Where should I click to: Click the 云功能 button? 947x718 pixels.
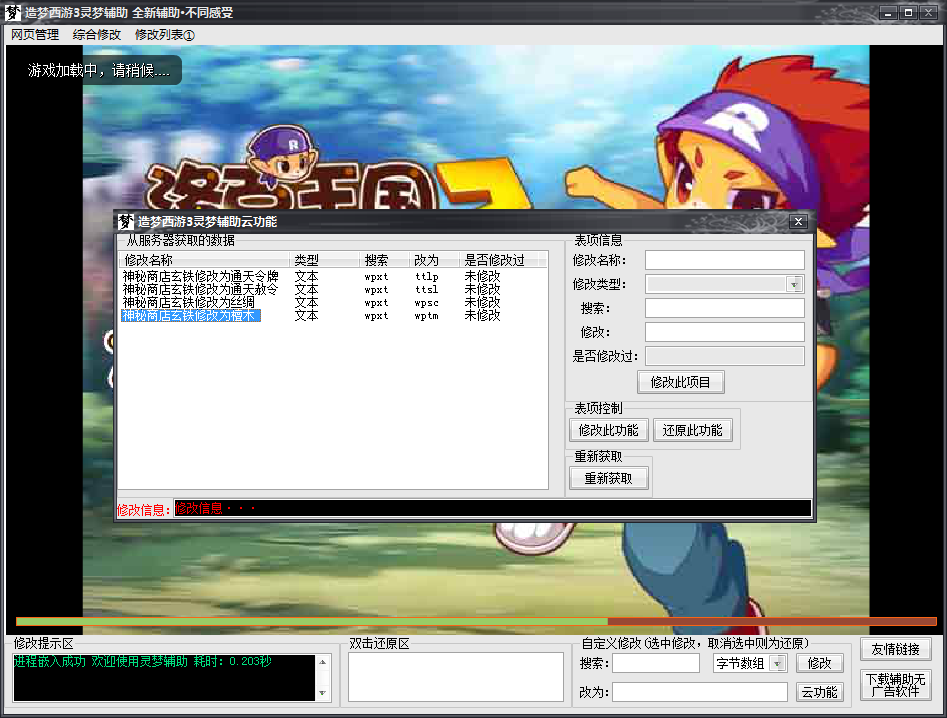point(820,692)
